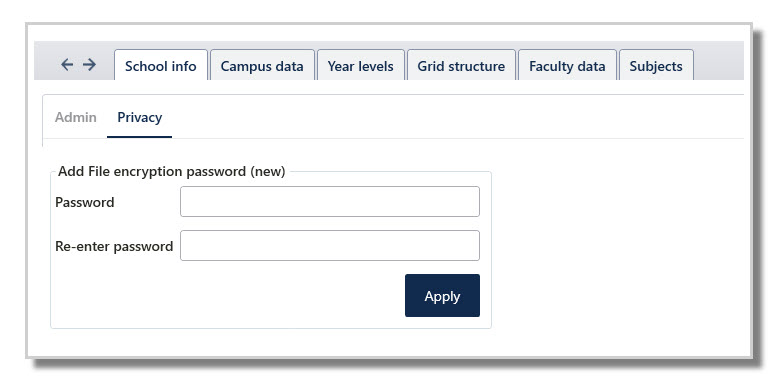Navigate to next screen with right arrow
Screen dimensions: 780x387
(x=89, y=64)
